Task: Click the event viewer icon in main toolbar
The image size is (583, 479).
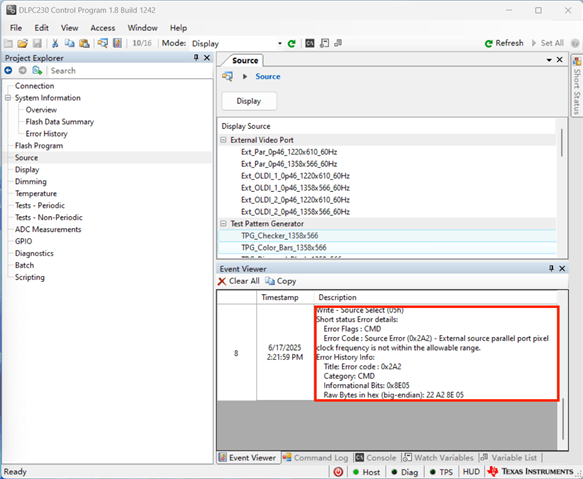Action: click(x=117, y=44)
